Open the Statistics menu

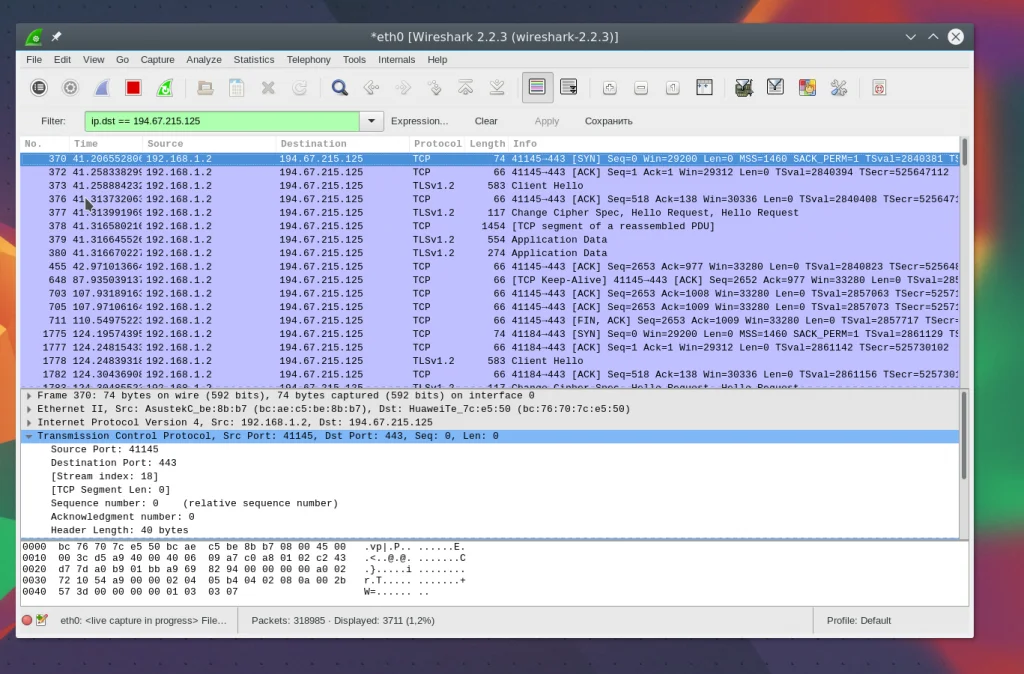pyautogui.click(x=254, y=60)
